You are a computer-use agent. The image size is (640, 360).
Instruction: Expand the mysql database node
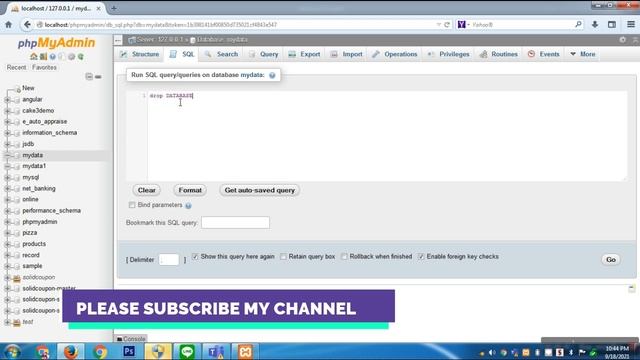(x=7, y=178)
